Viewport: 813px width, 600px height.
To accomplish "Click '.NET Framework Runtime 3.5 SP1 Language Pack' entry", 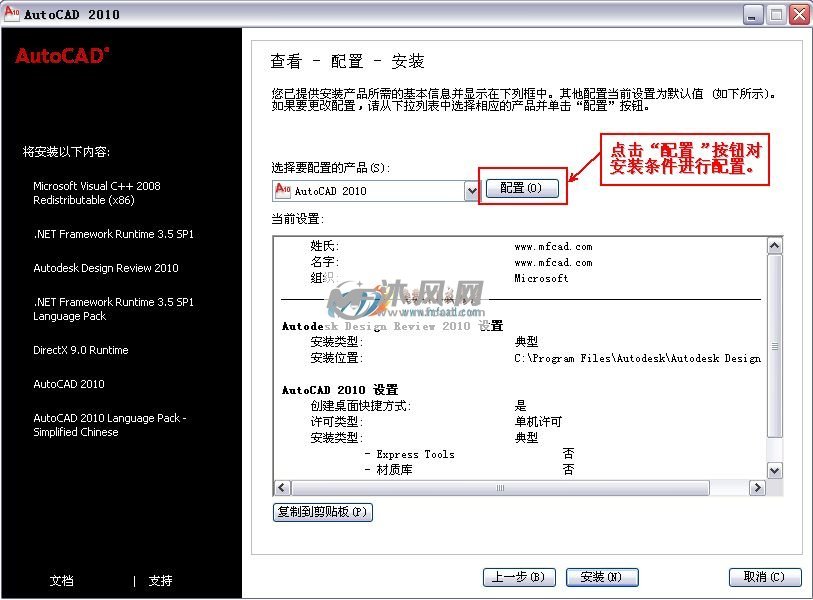I will tap(114, 309).
